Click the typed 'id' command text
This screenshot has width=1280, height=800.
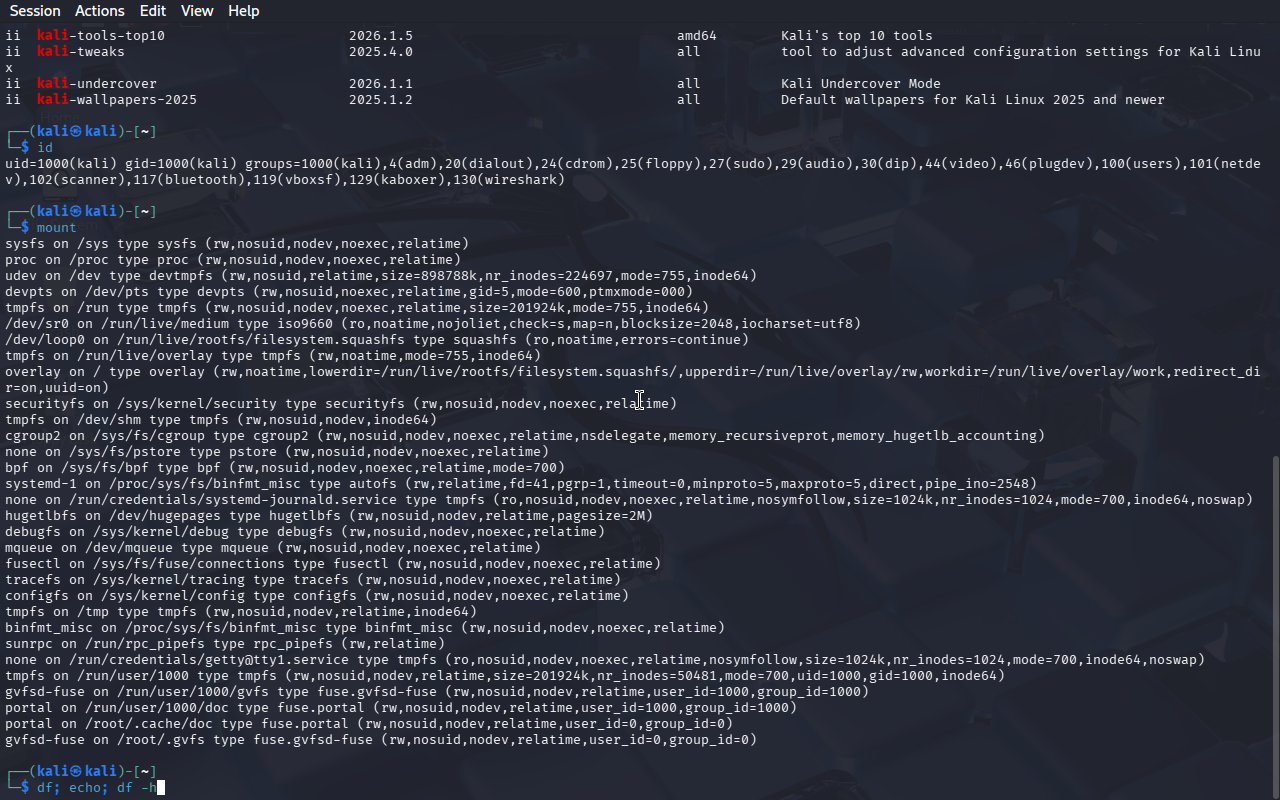coord(45,148)
